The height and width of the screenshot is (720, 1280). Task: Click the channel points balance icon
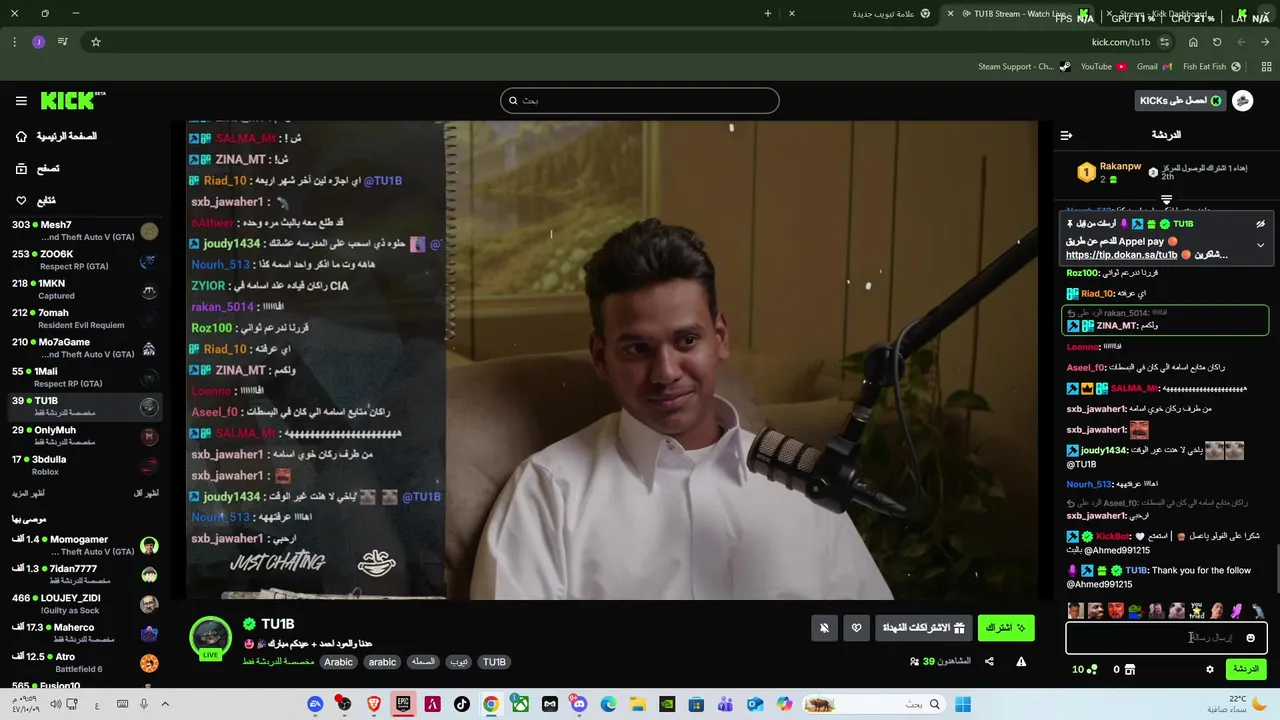(x=1092, y=669)
